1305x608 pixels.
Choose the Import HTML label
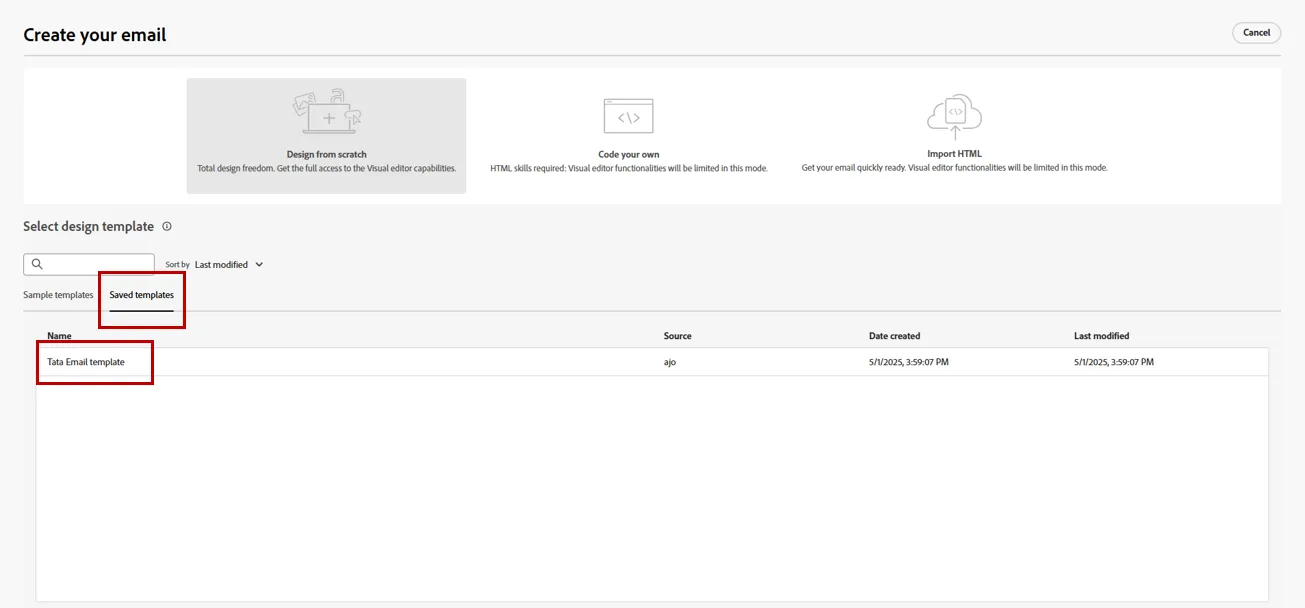pyautogui.click(x=954, y=154)
